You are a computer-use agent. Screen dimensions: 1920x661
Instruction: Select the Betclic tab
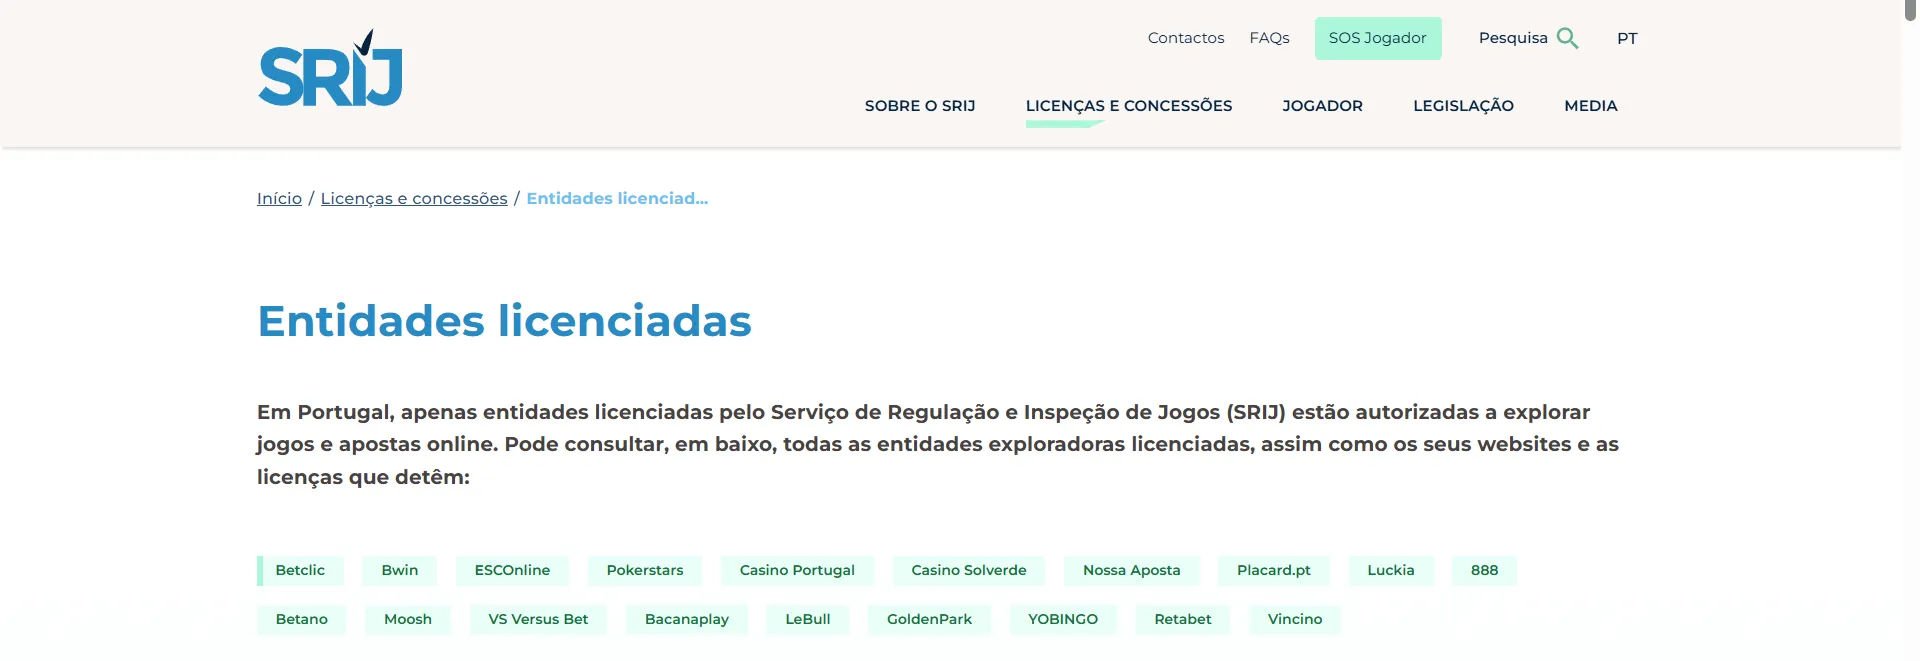pyautogui.click(x=300, y=570)
